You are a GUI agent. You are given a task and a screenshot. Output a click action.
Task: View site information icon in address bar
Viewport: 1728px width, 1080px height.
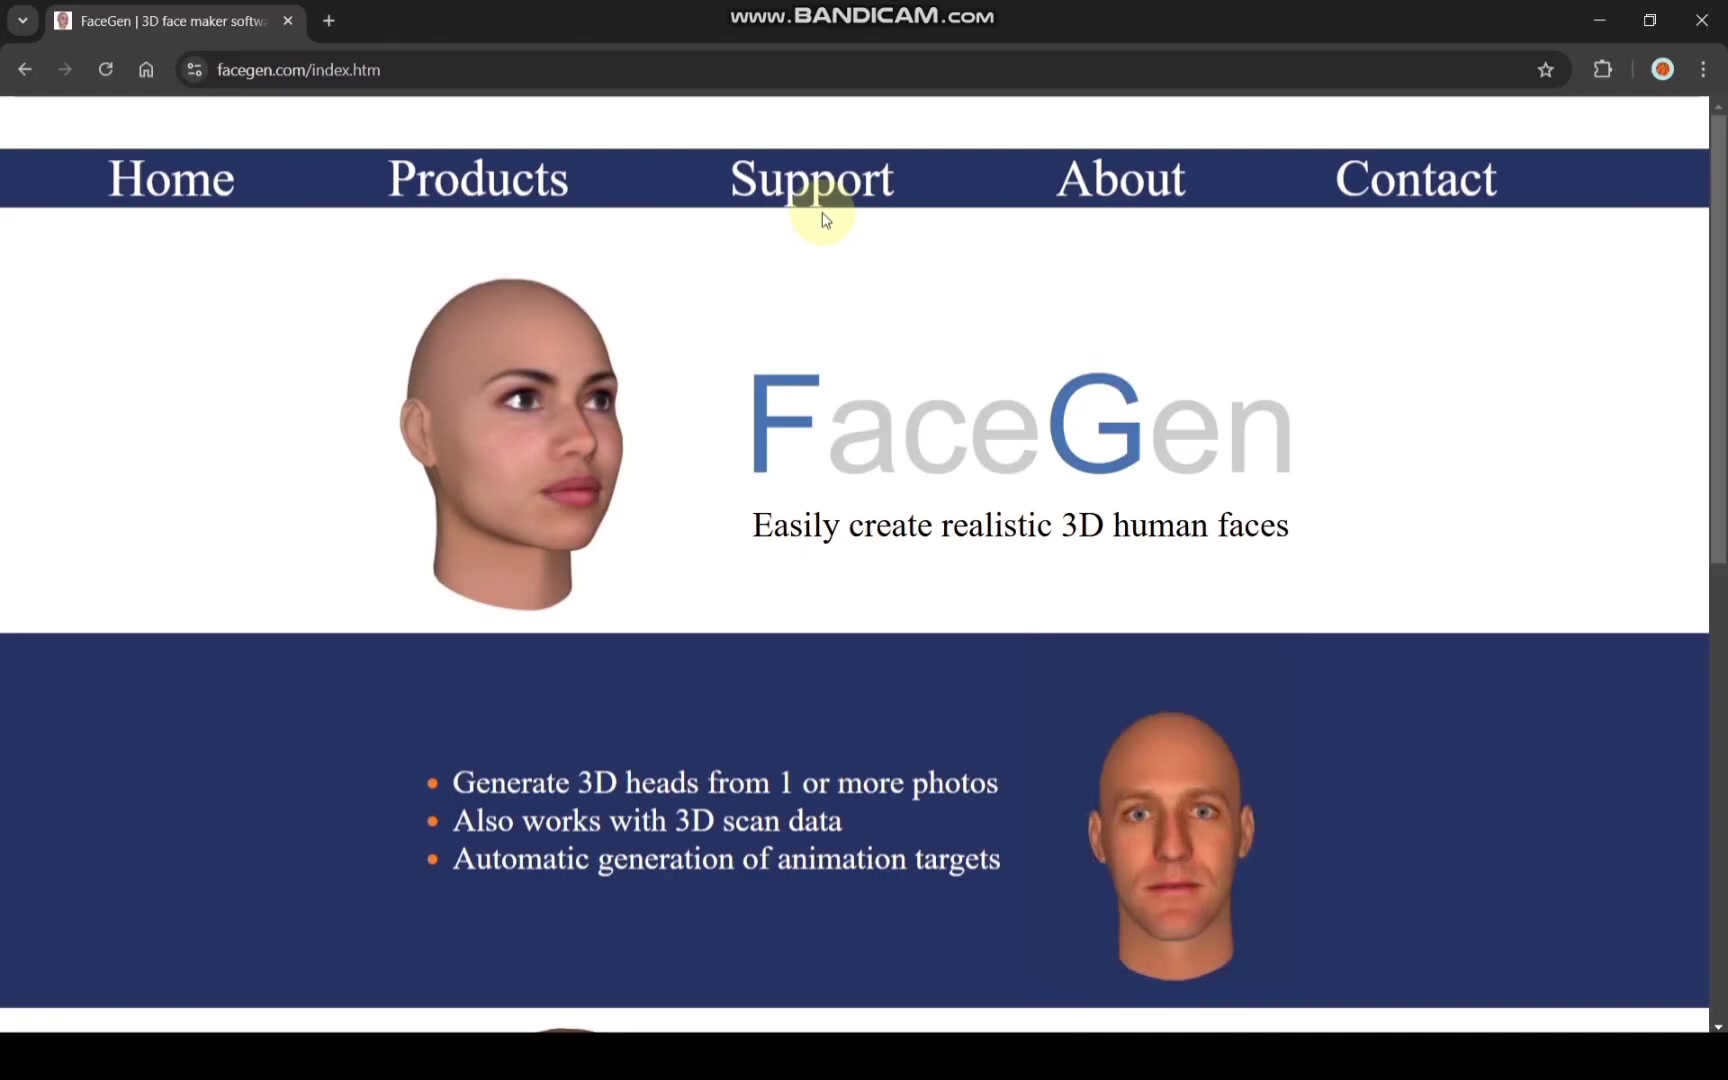[195, 70]
